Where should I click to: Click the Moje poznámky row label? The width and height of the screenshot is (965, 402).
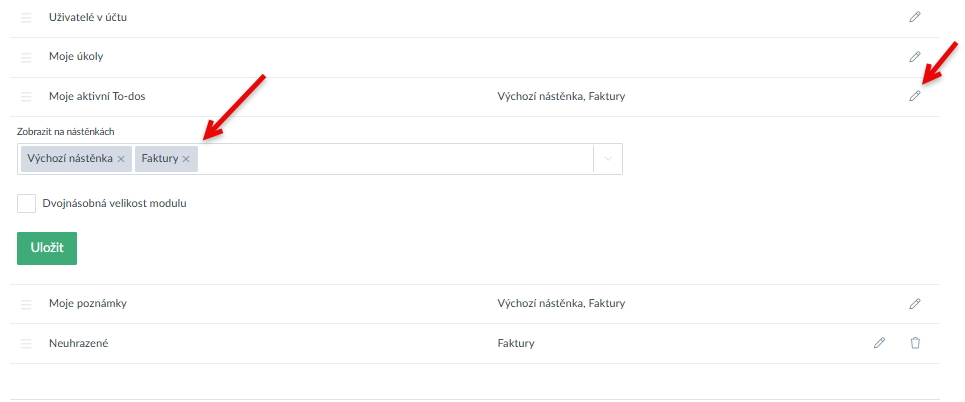point(88,303)
